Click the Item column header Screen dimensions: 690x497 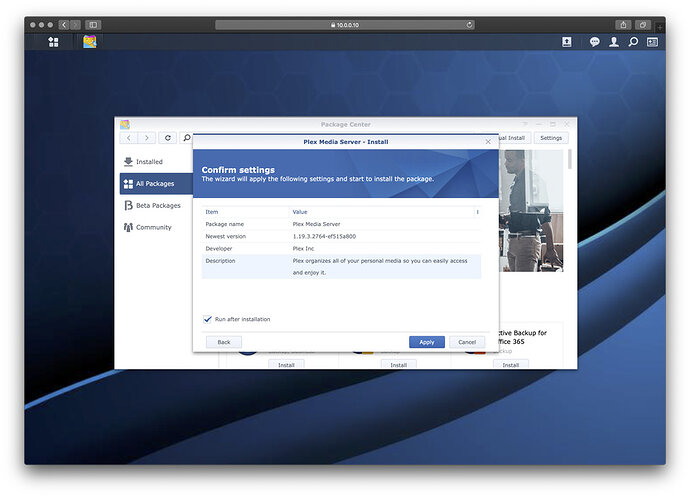pos(245,212)
